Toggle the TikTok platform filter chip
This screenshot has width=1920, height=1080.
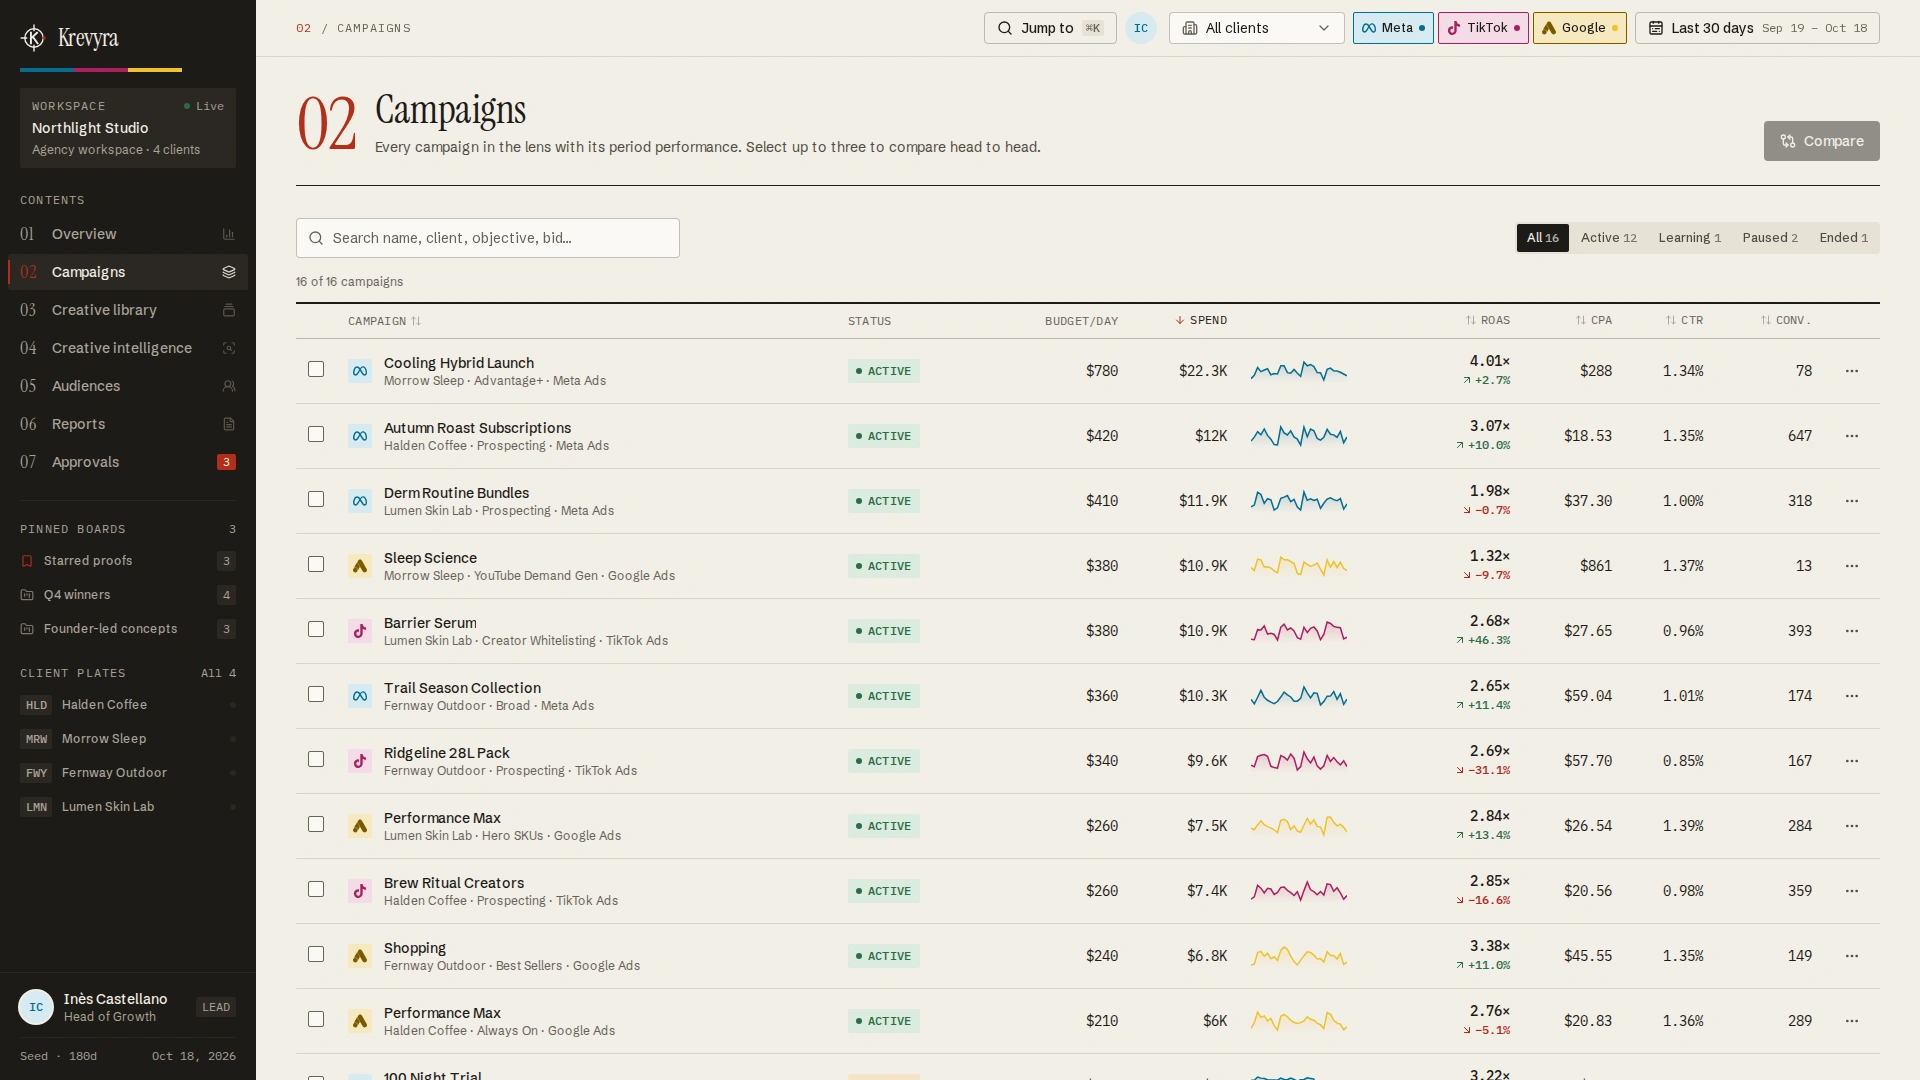(1483, 28)
